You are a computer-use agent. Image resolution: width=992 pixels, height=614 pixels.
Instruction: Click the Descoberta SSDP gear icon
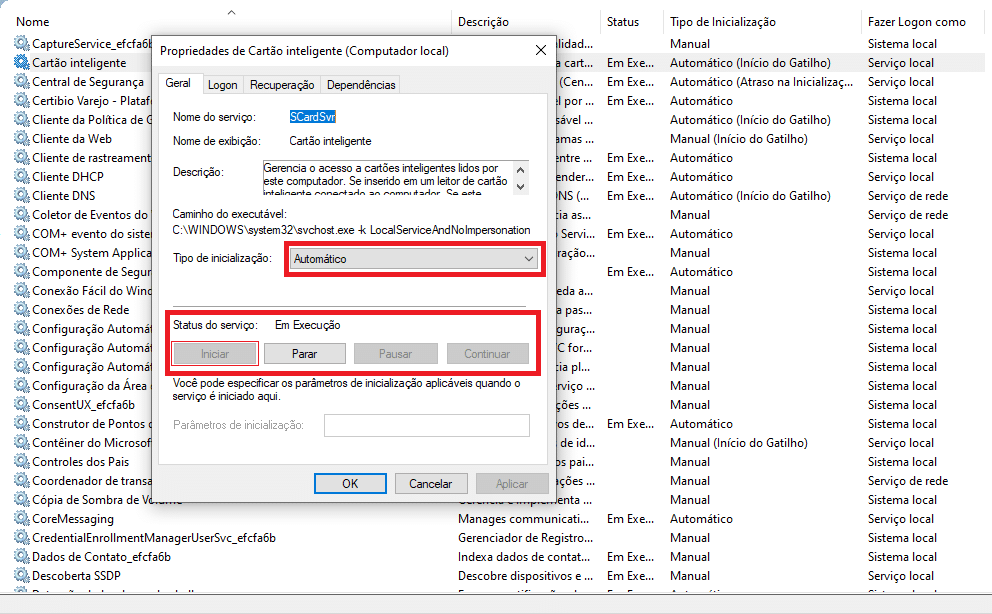click(x=21, y=575)
